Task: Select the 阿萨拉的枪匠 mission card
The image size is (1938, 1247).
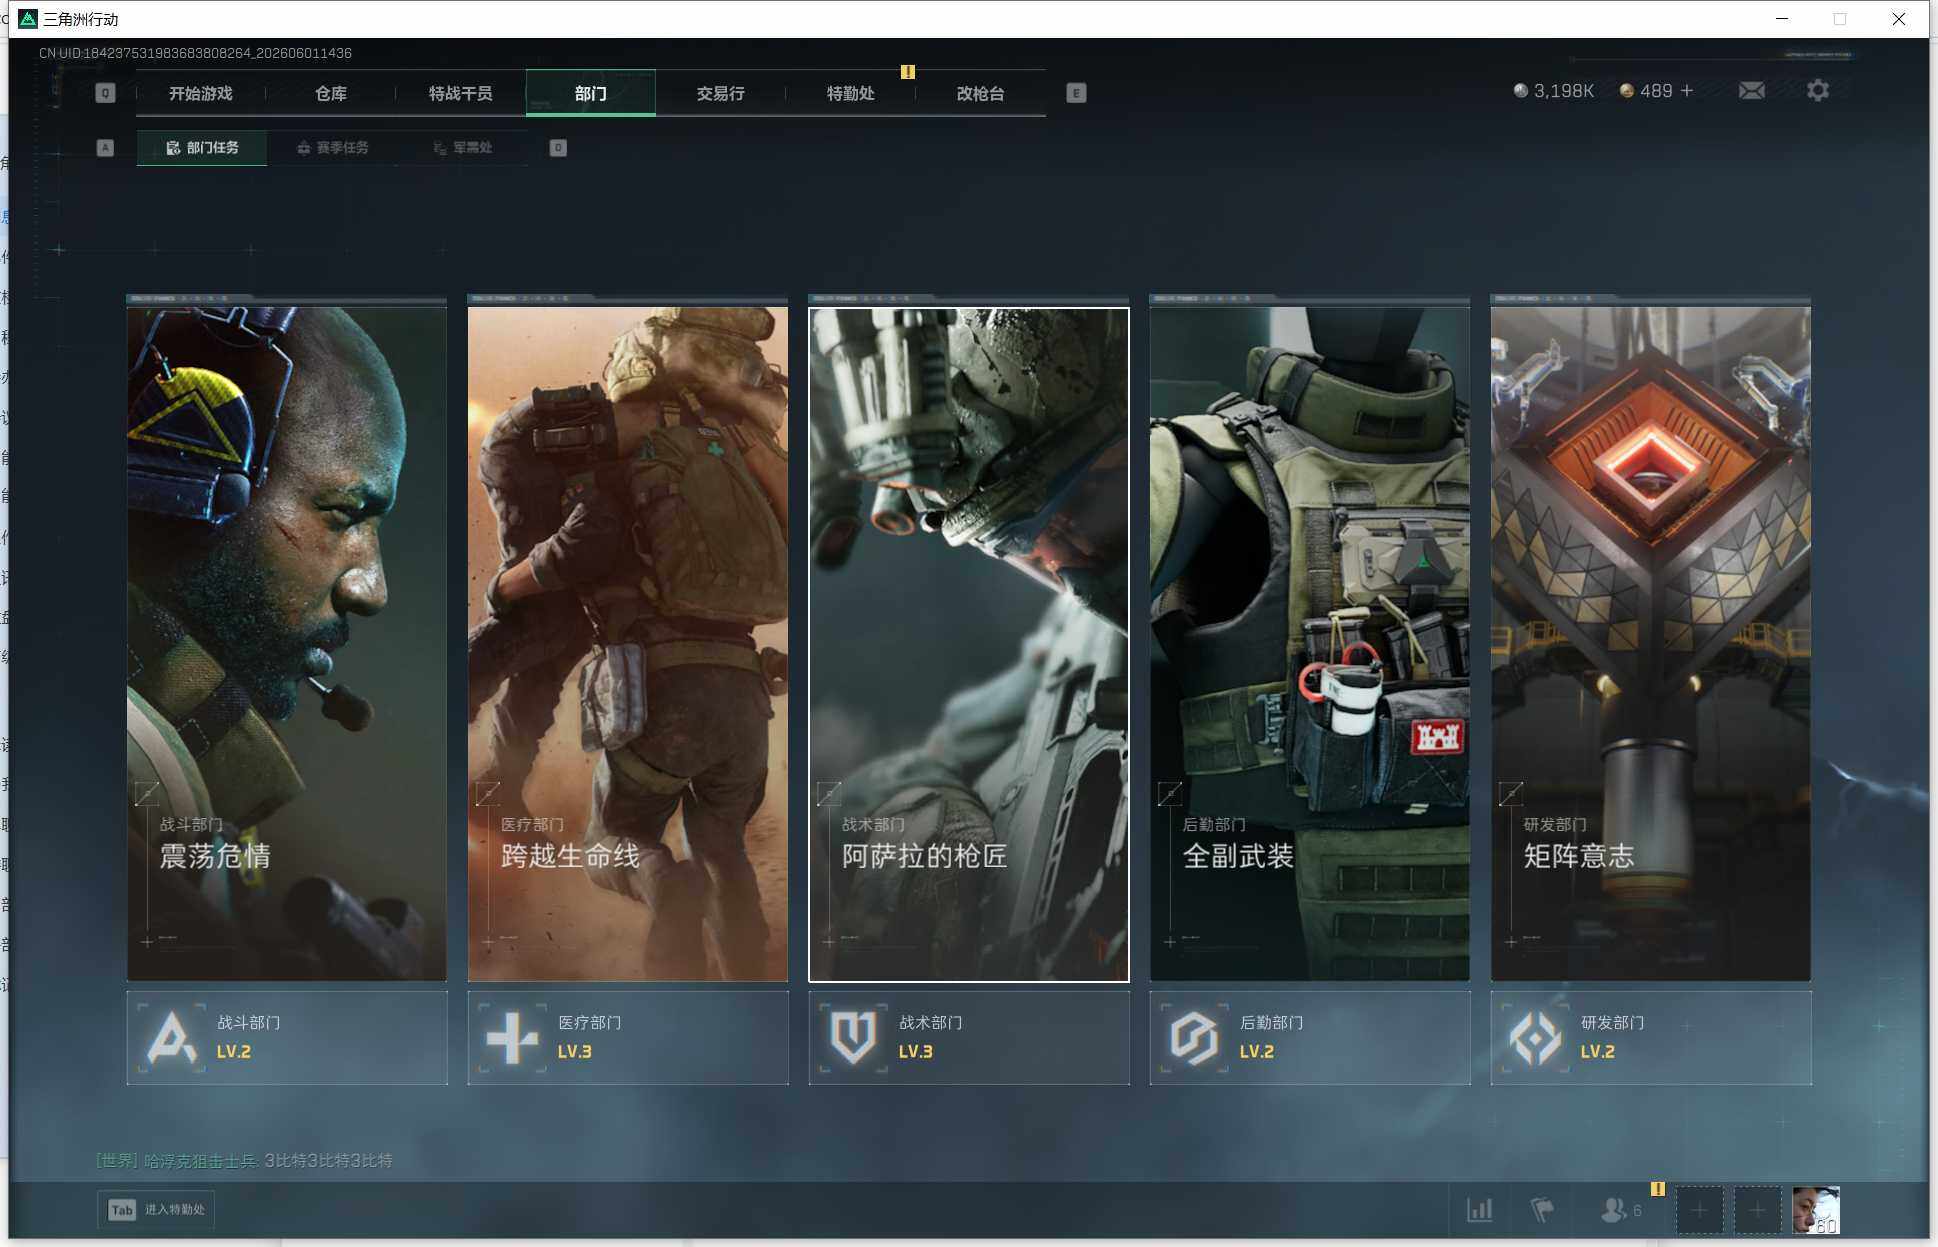Action: coord(969,644)
